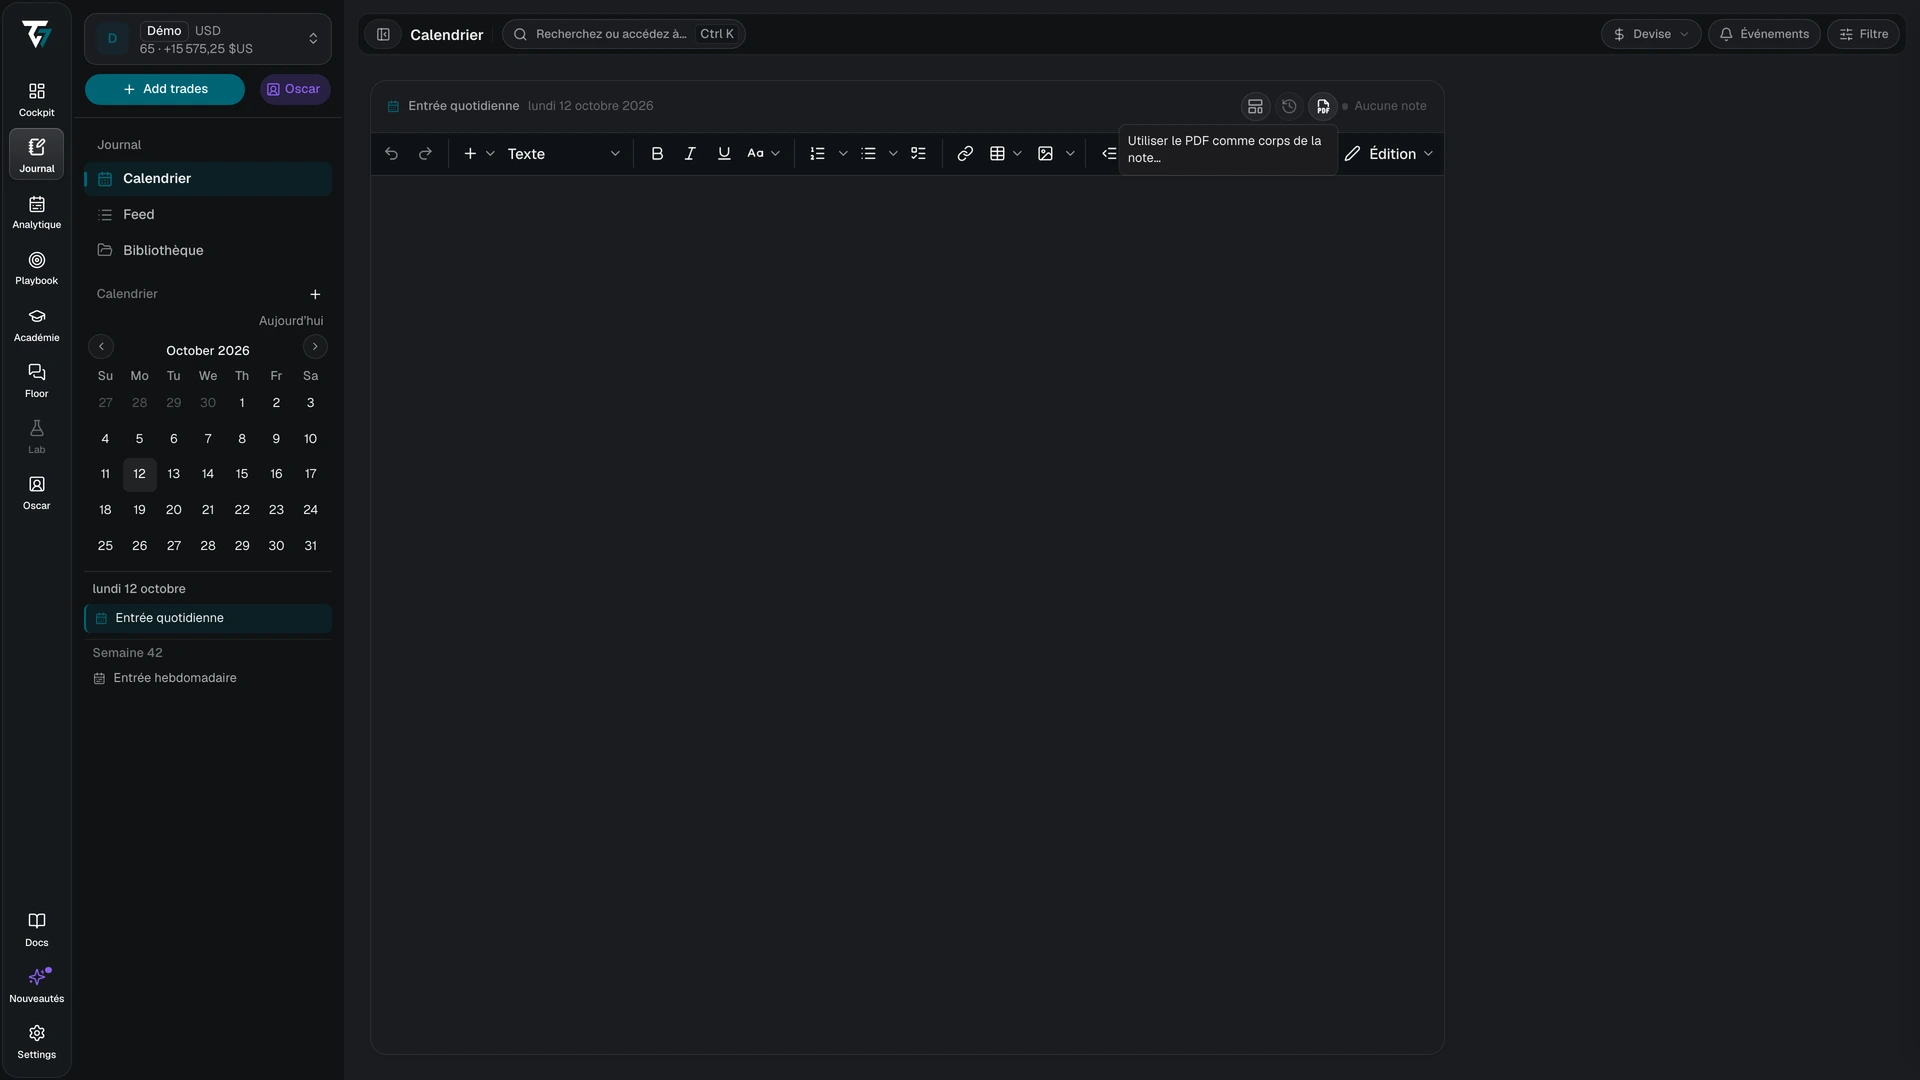Open the Feed journal item

[208, 215]
